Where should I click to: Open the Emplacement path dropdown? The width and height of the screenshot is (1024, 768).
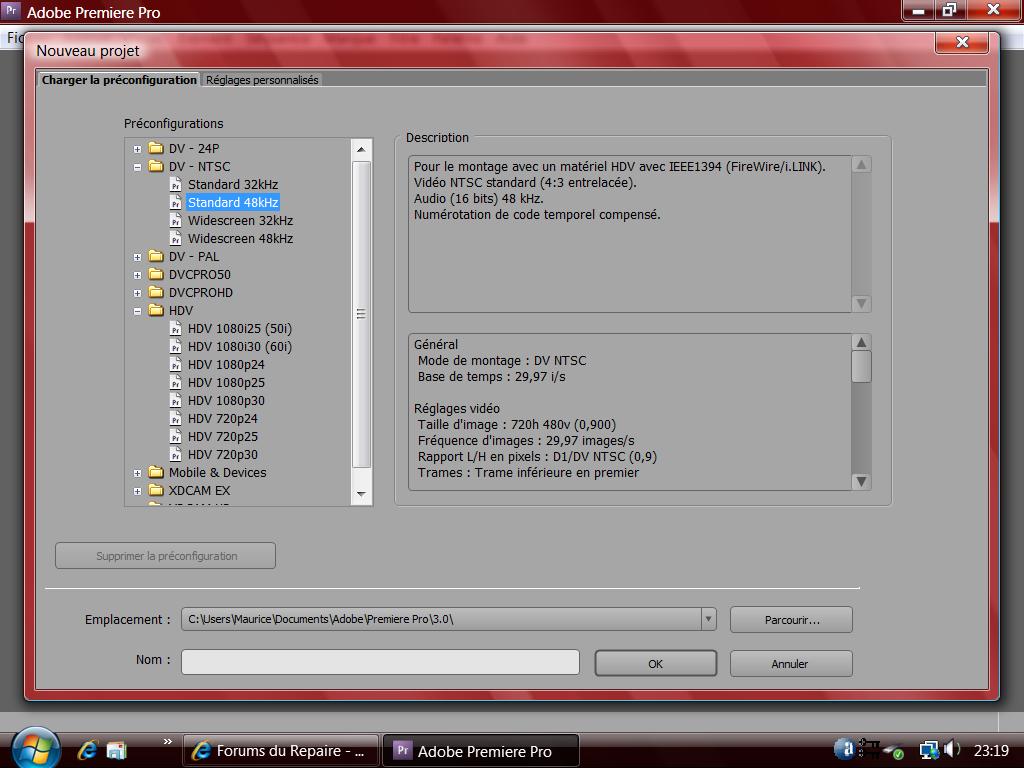point(708,619)
